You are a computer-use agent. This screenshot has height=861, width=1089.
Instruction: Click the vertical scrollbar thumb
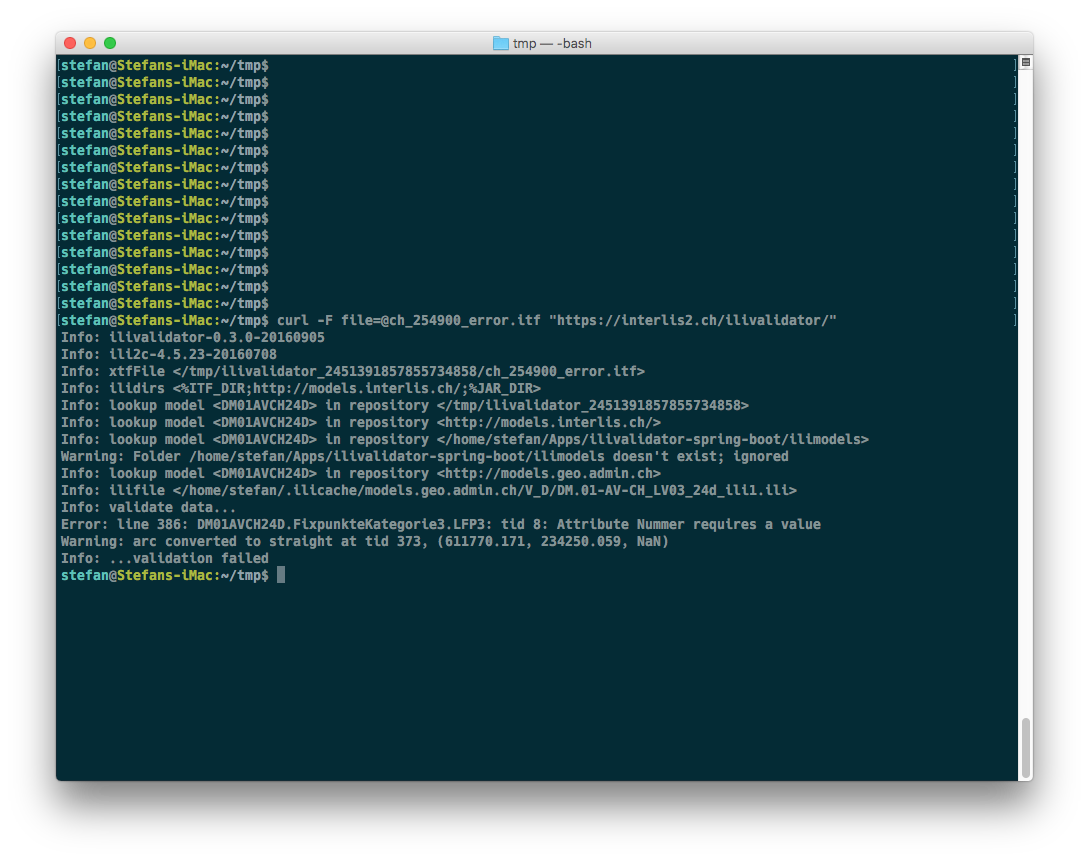[x=1025, y=749]
